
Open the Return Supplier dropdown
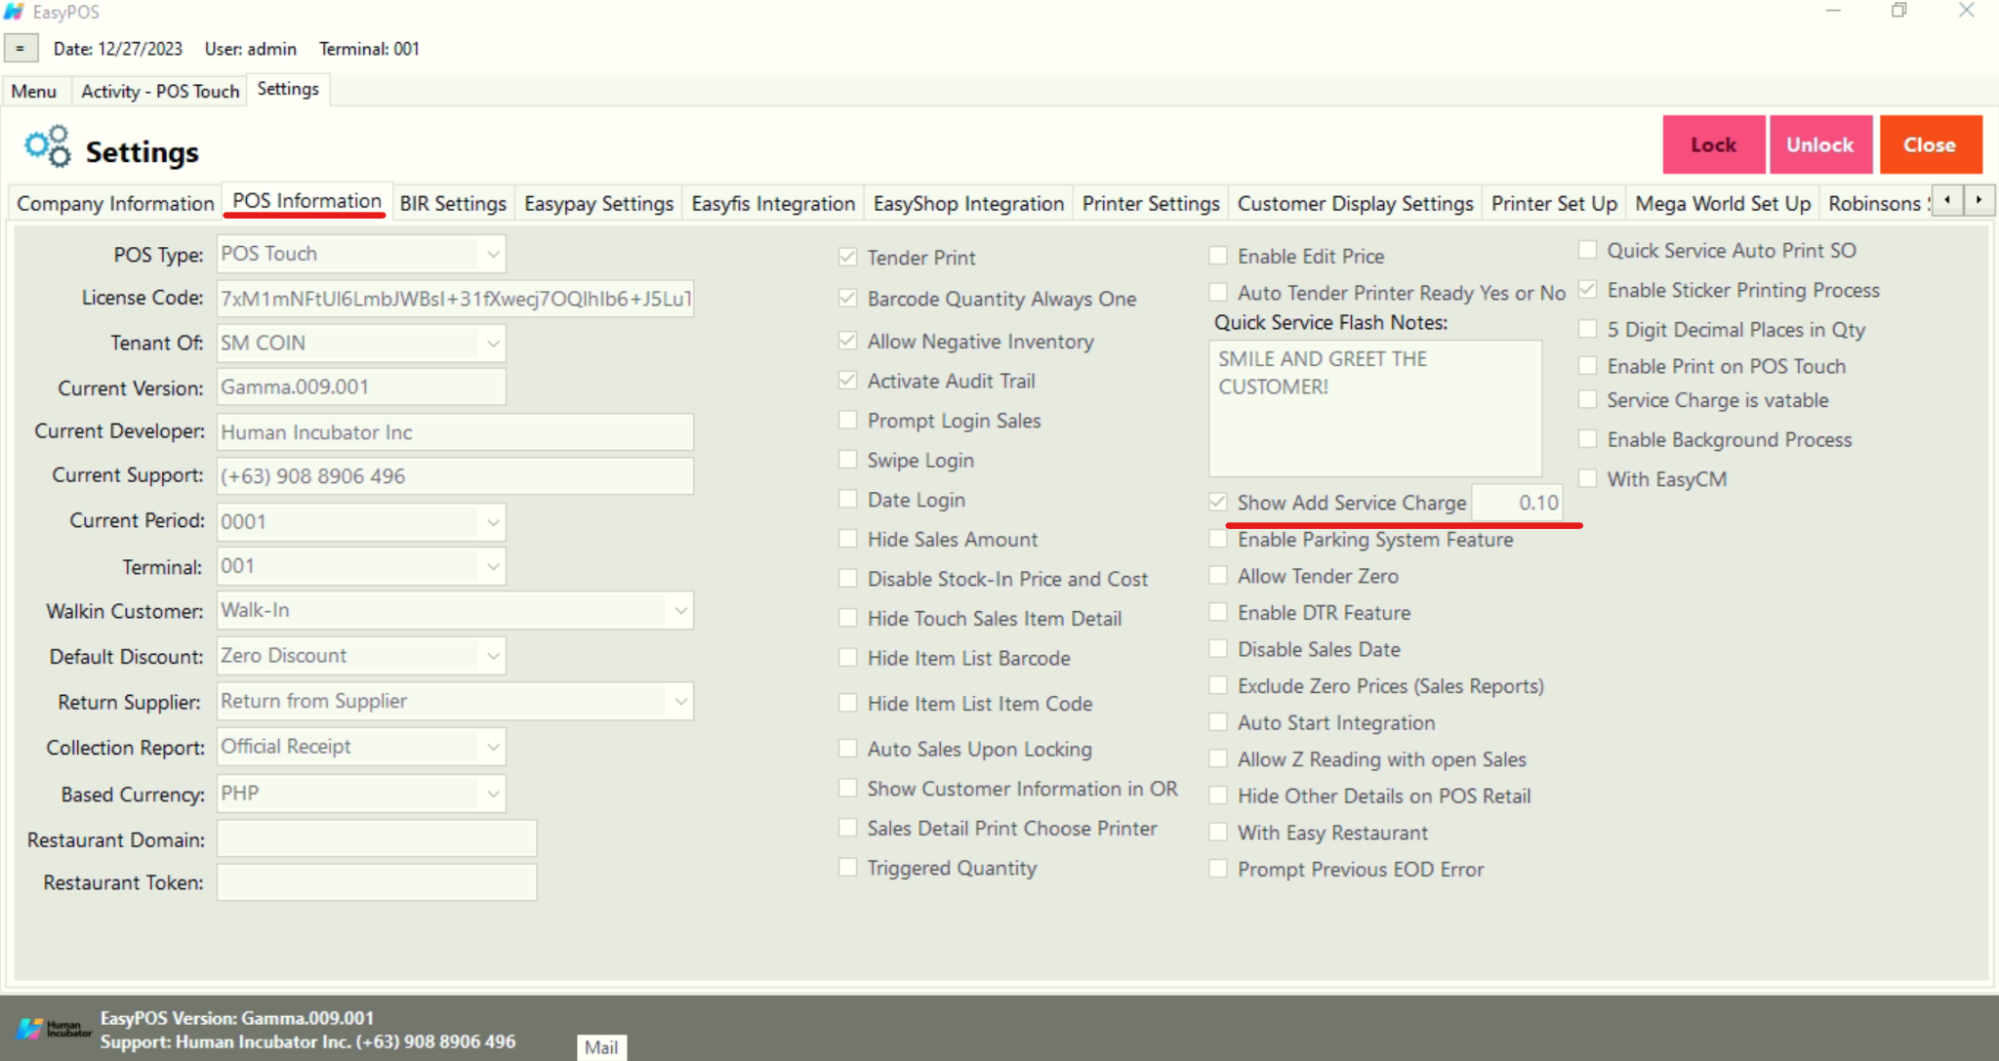pos(680,701)
